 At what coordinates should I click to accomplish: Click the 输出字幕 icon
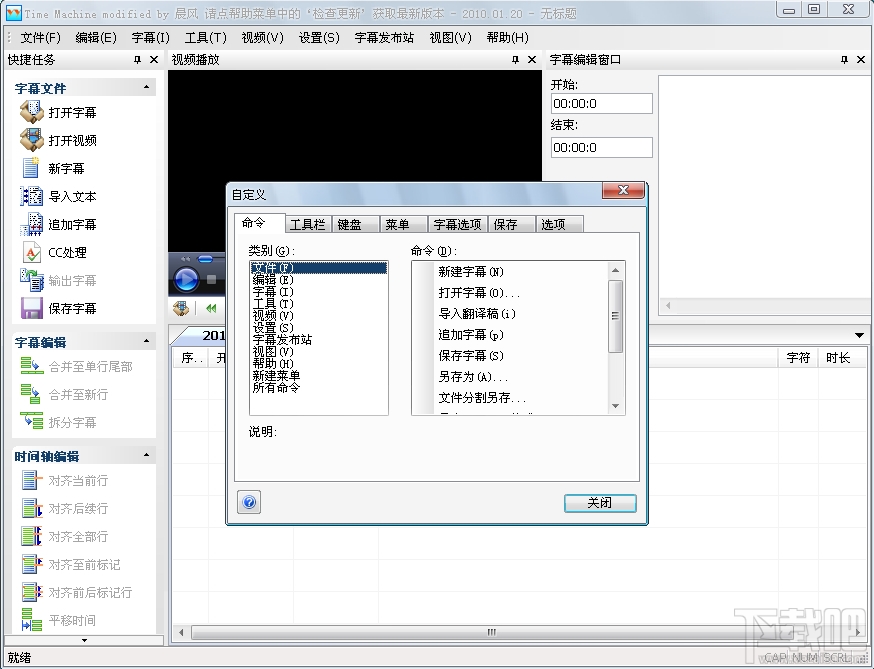[x=32, y=280]
